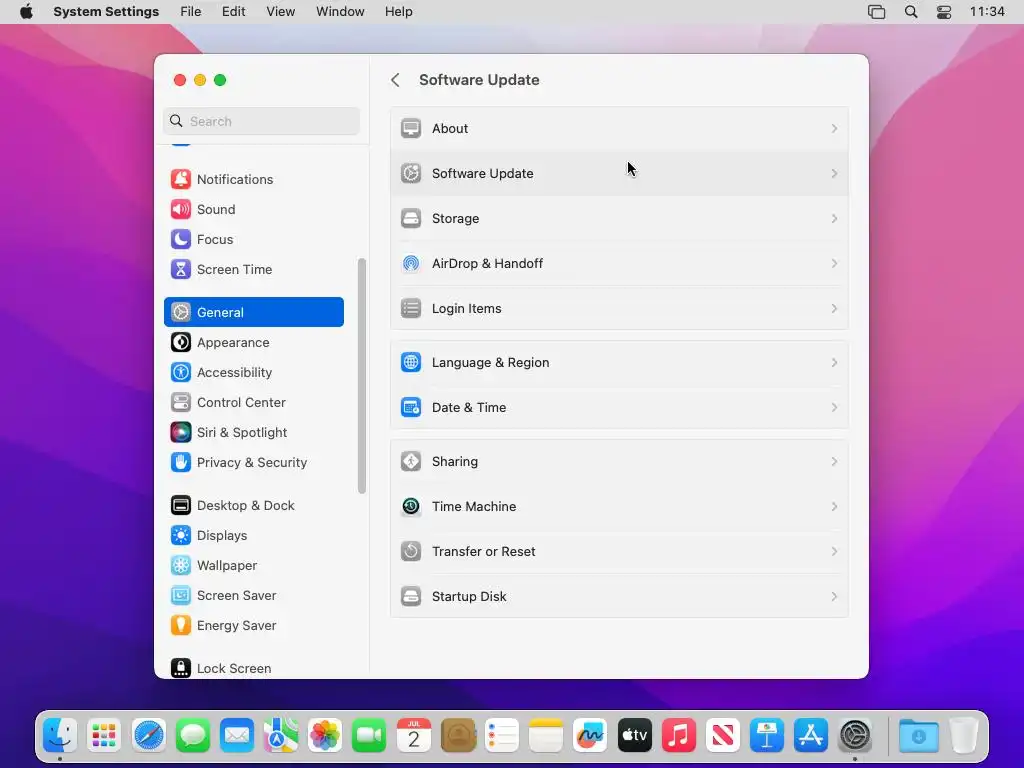
Task: Open the Help menu
Action: [398, 12]
